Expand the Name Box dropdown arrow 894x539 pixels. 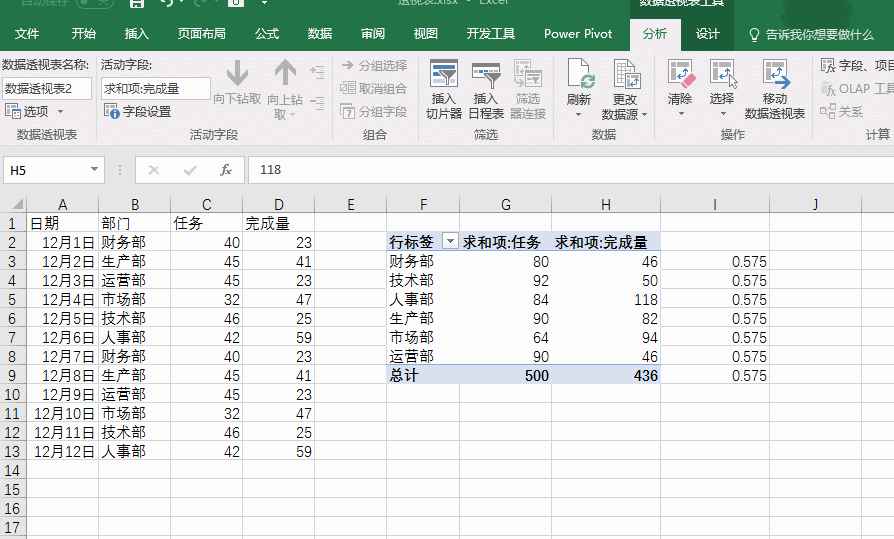94,170
